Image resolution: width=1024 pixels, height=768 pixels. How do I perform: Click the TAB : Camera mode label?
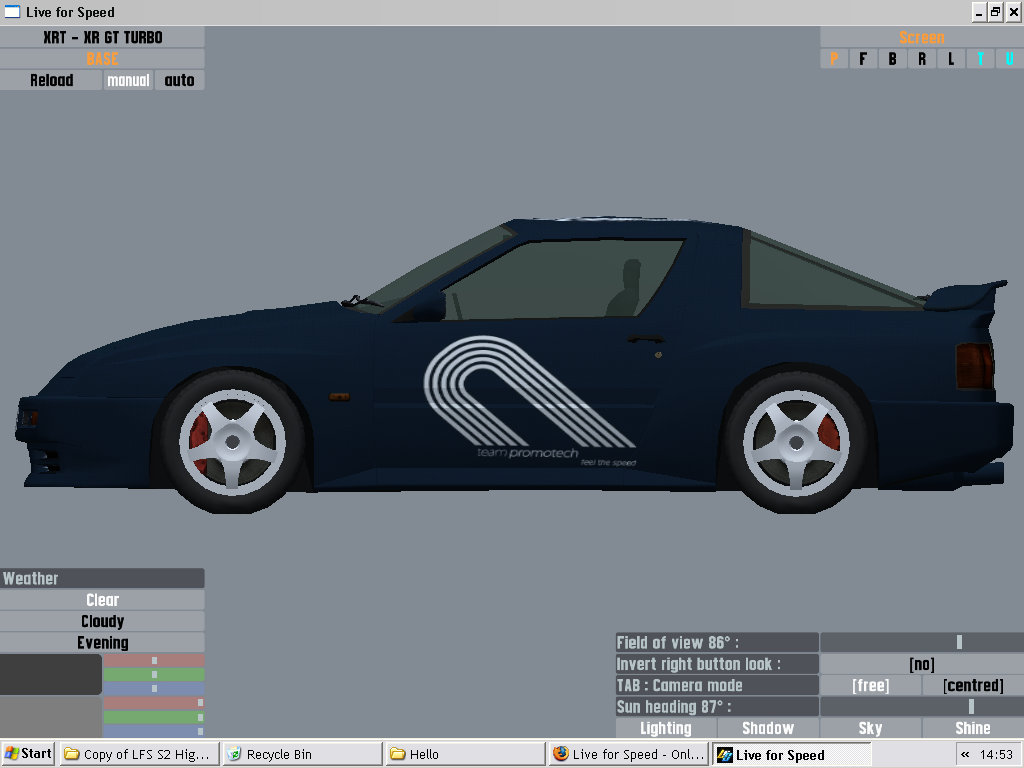coord(717,685)
